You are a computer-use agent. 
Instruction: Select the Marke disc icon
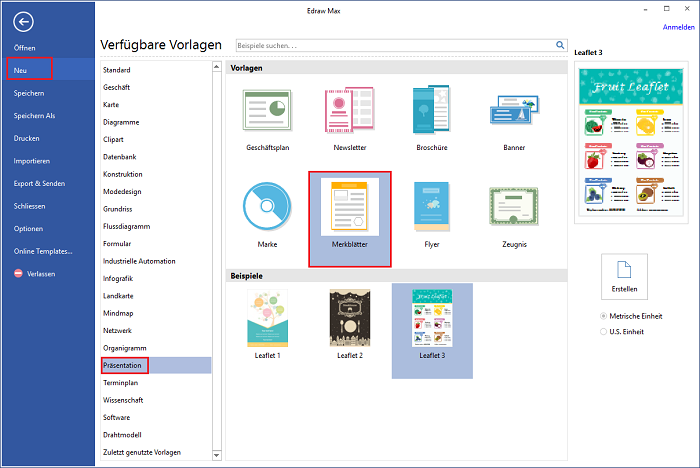(267, 206)
